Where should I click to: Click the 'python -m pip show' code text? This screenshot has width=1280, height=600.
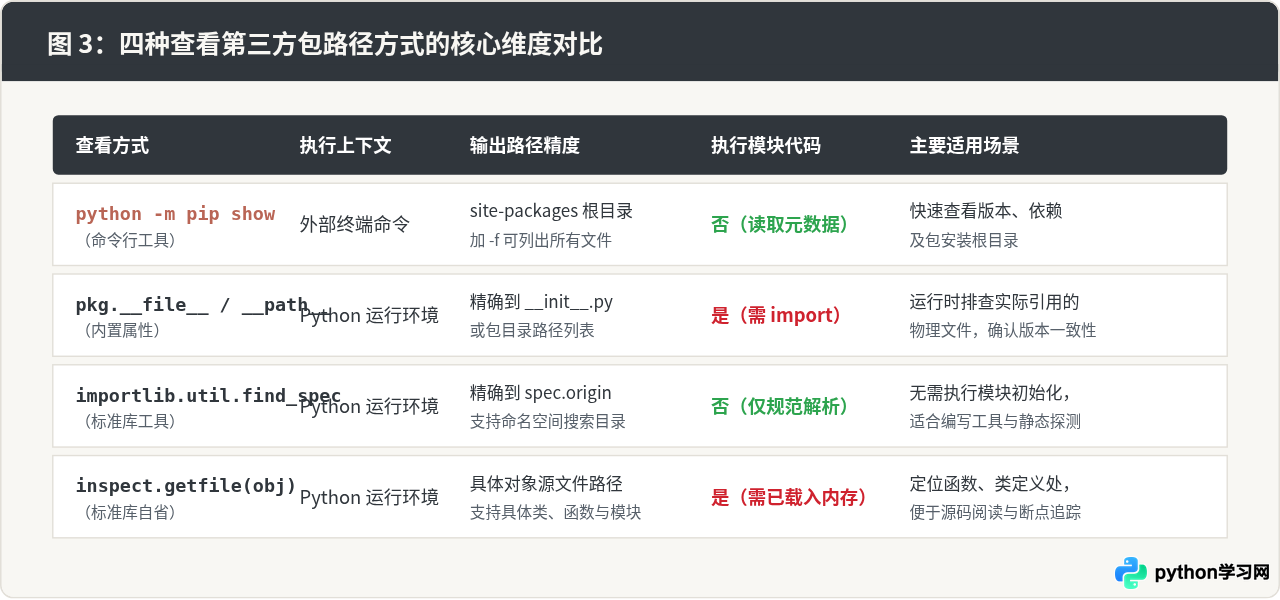(175, 214)
